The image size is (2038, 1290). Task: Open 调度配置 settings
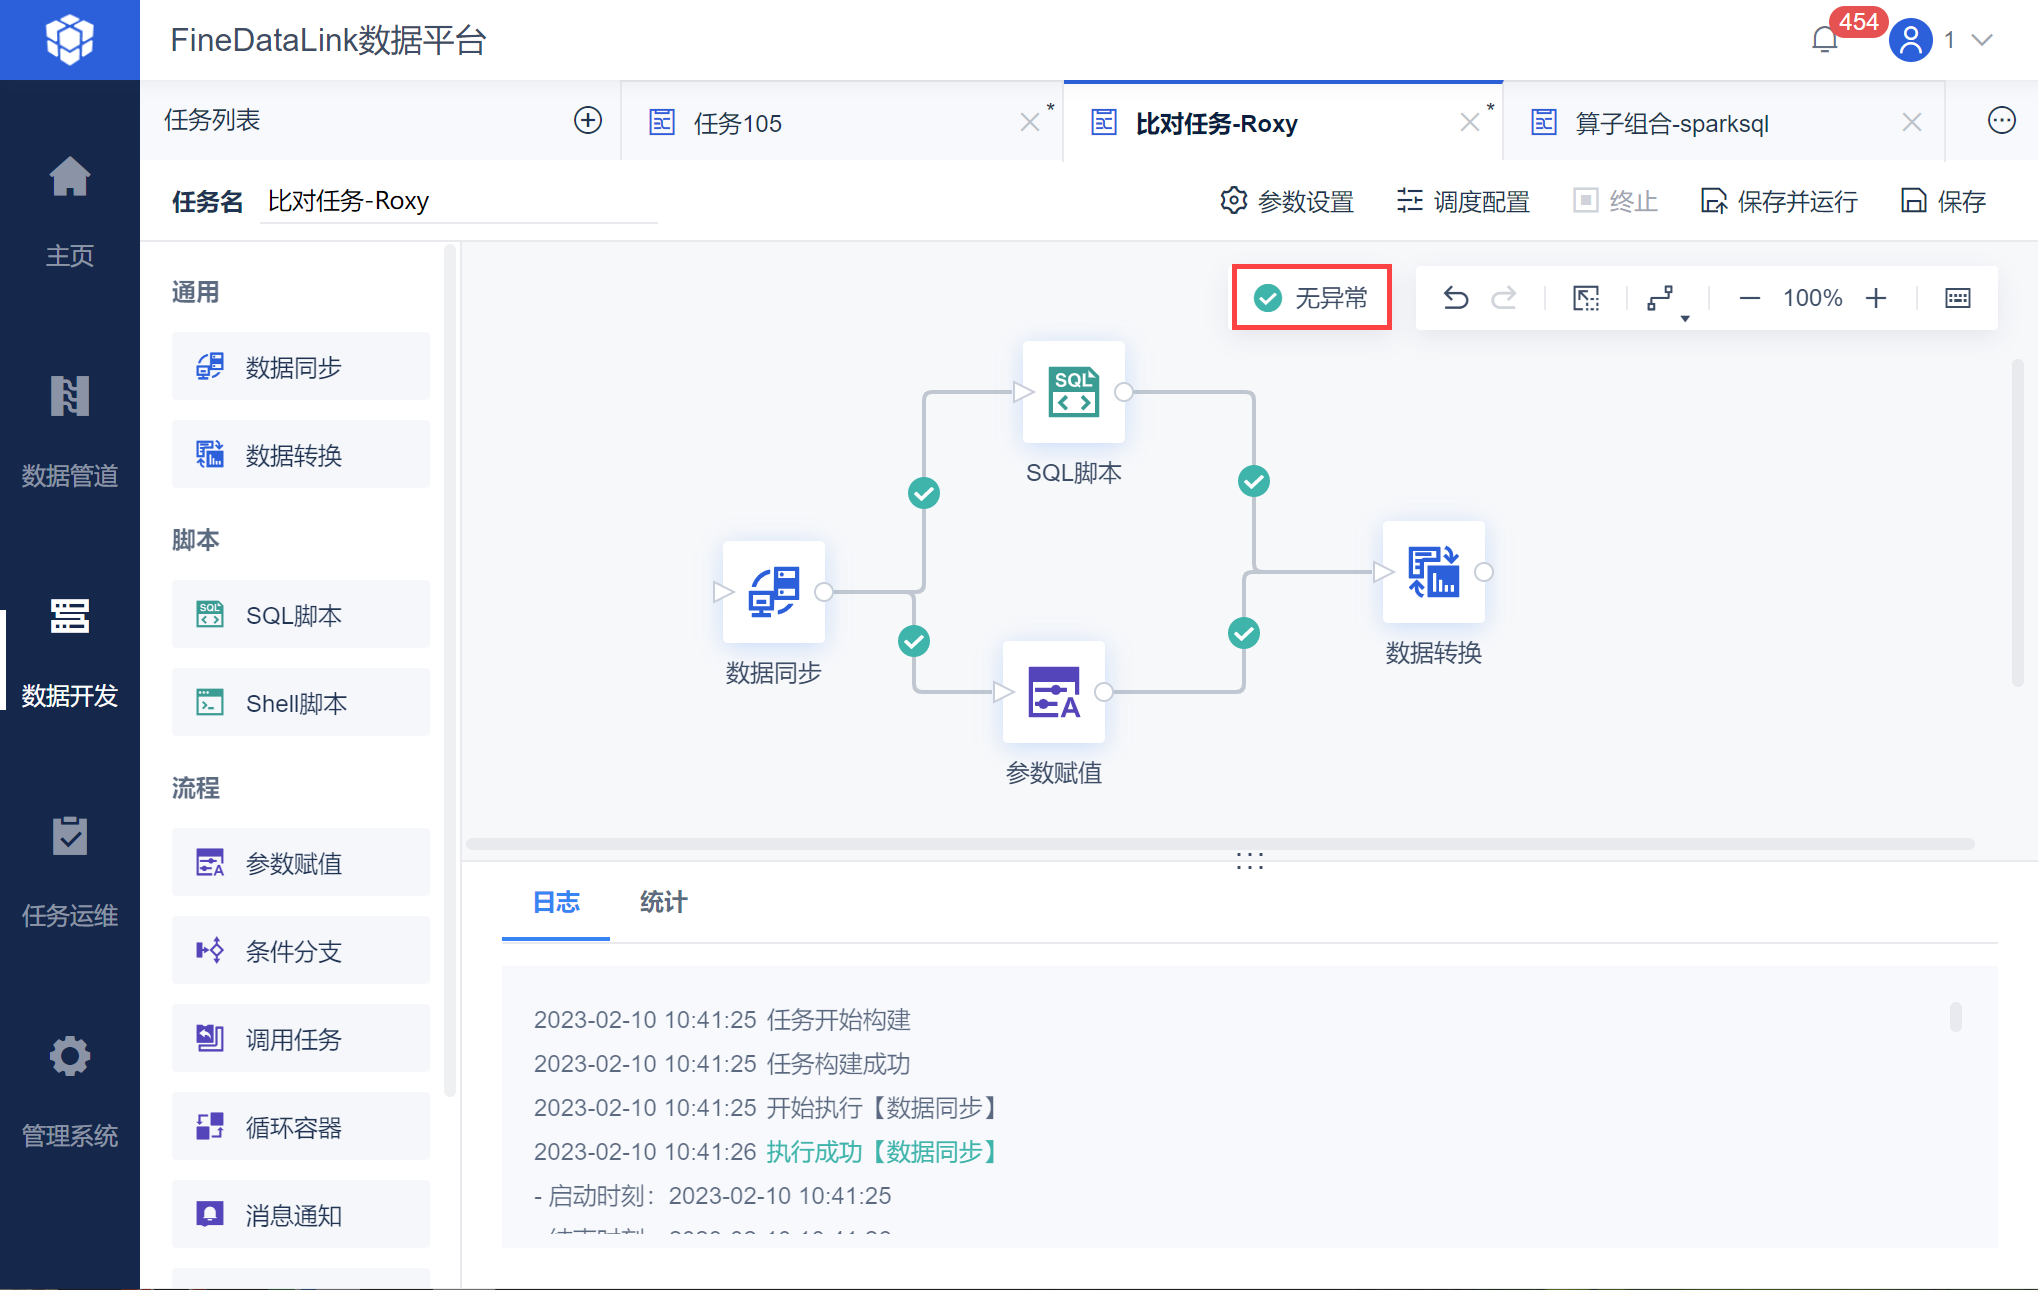(1463, 201)
